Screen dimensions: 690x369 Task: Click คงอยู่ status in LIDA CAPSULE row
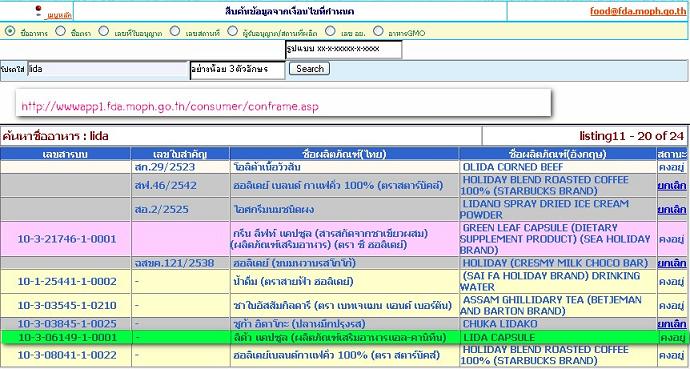(672, 338)
